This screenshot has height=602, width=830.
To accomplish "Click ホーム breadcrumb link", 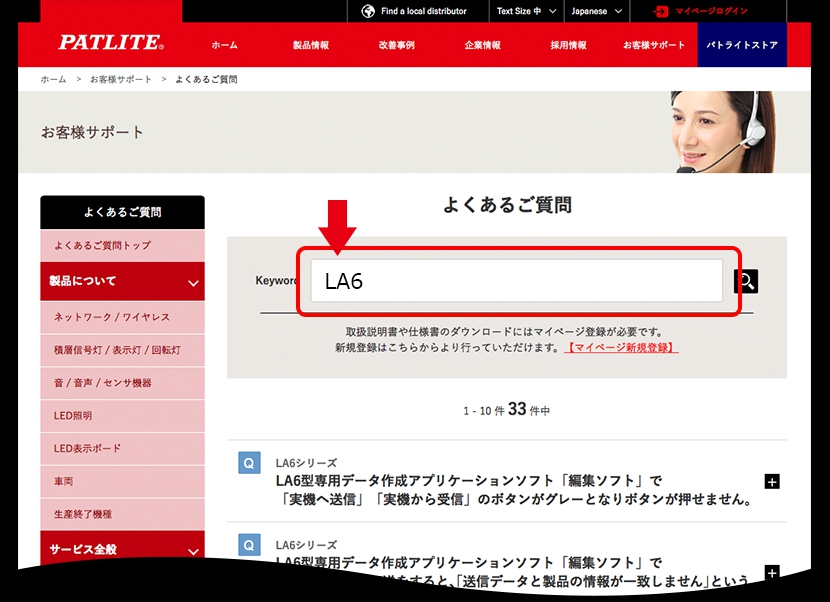I will point(53,79).
